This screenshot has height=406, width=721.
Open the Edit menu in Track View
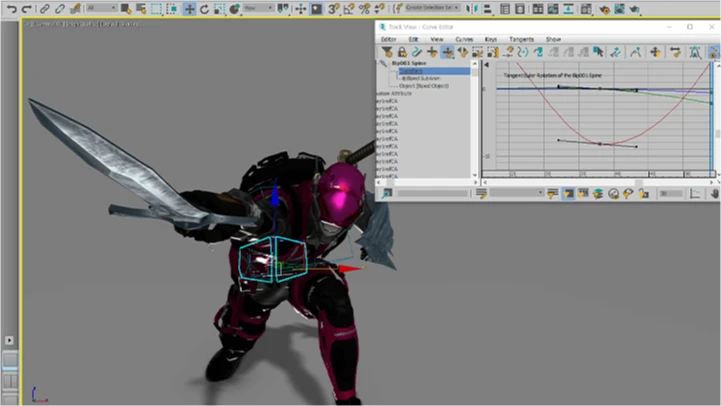tap(413, 39)
